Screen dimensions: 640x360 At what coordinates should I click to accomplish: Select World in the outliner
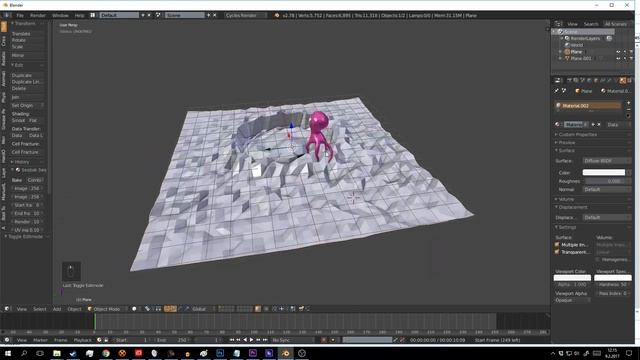[577, 45]
